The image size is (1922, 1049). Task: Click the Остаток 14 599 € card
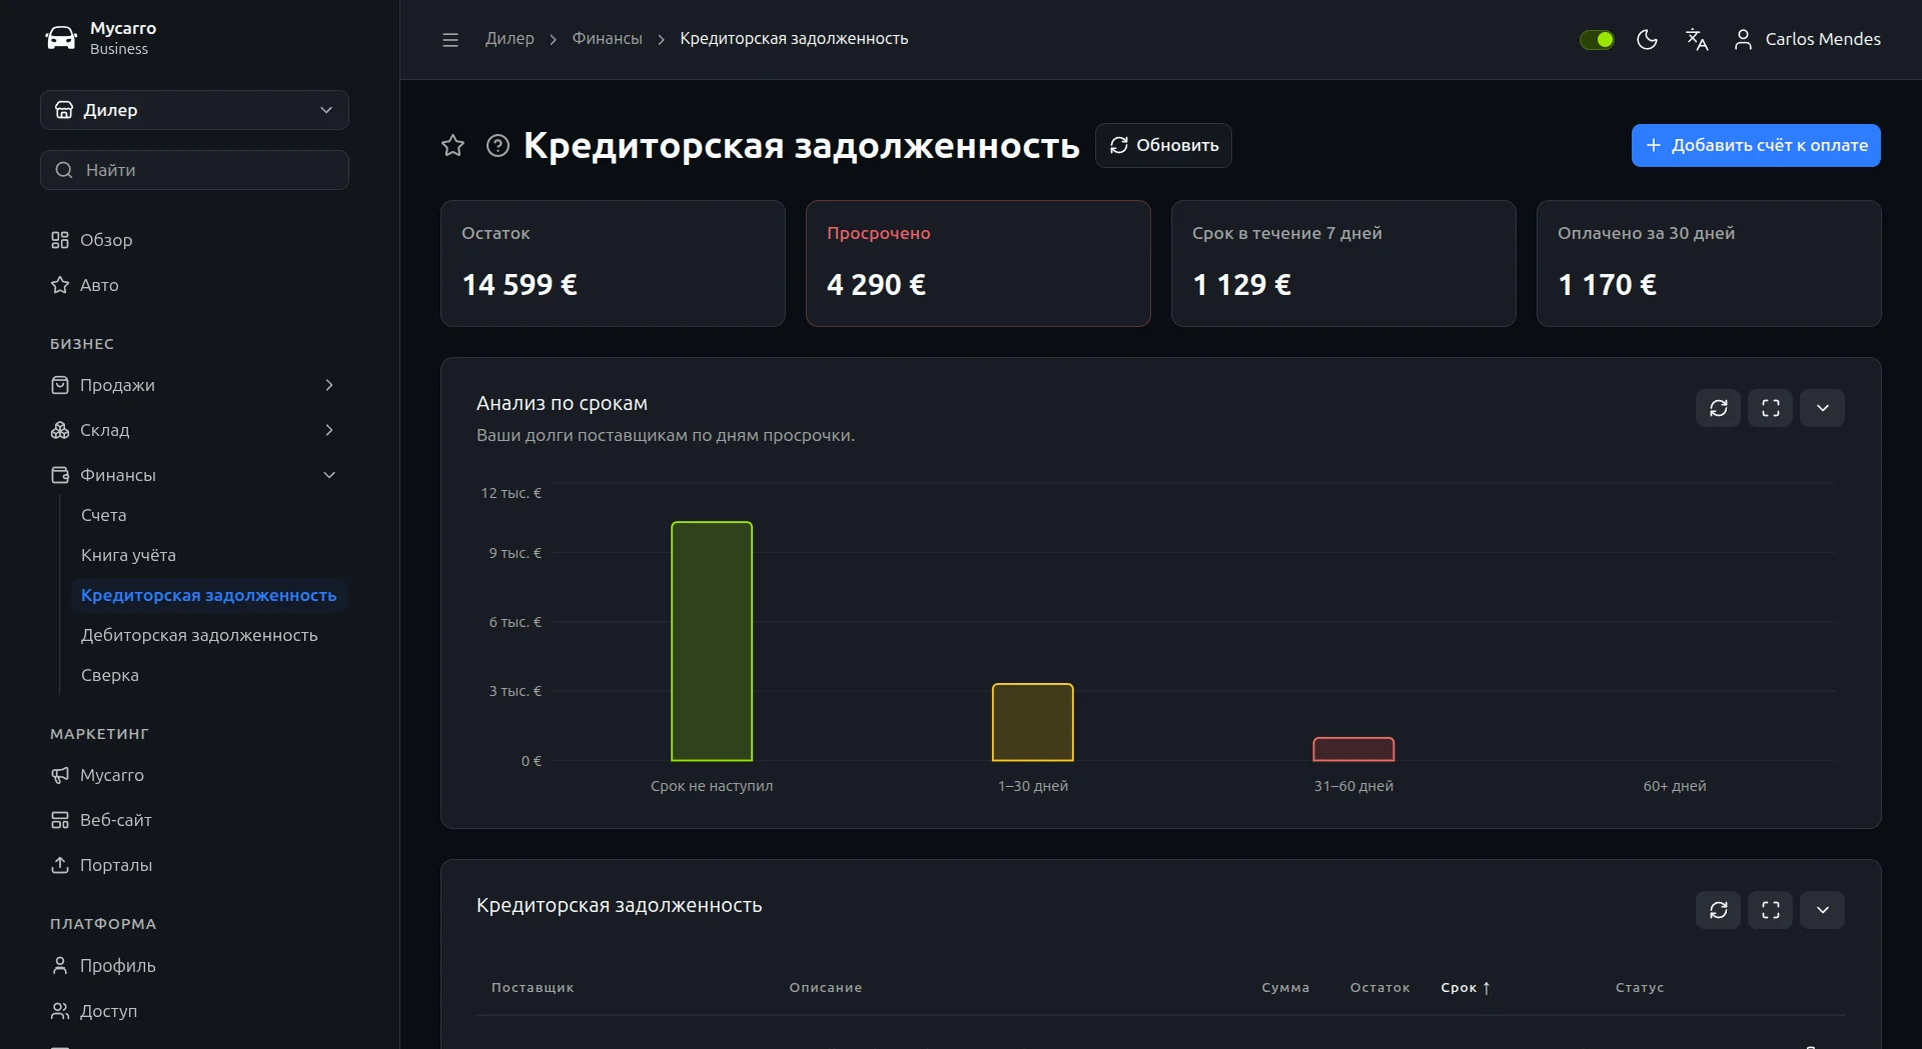coord(613,264)
